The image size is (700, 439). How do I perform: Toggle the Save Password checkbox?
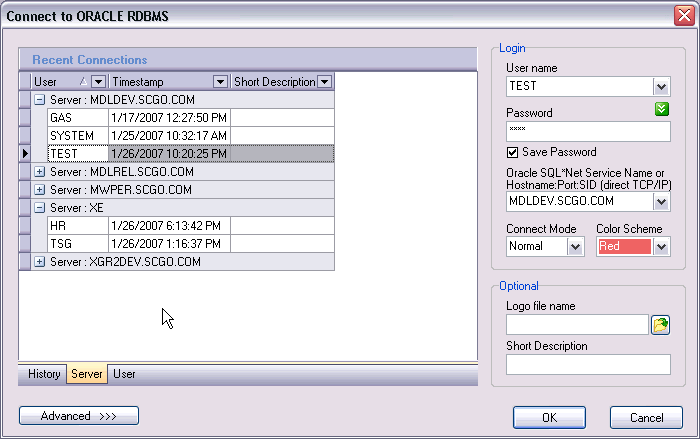pos(513,152)
